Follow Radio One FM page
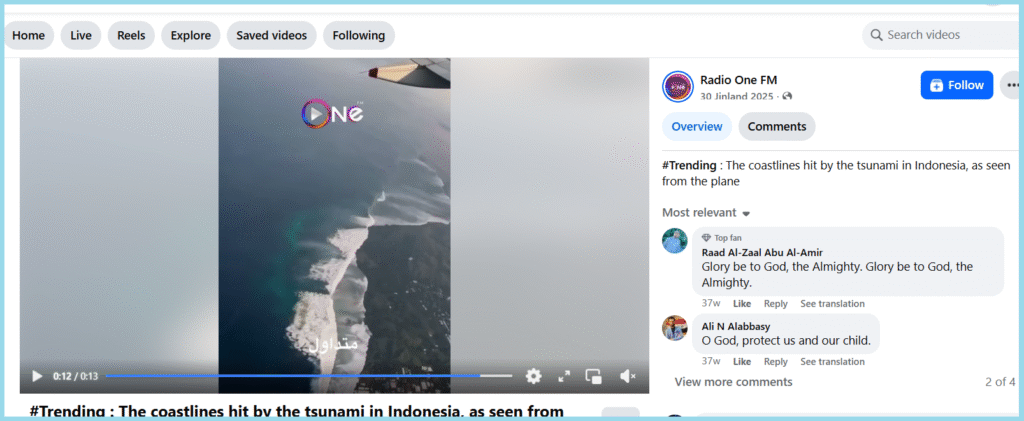1024x421 pixels. click(956, 85)
